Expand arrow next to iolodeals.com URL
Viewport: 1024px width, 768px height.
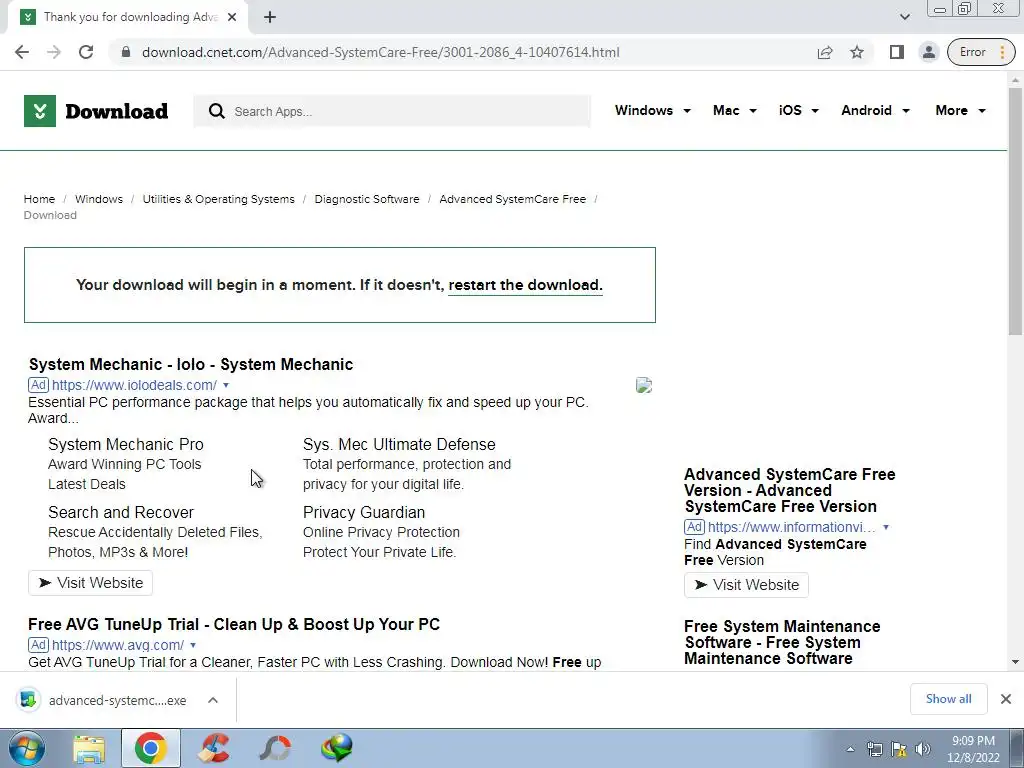point(226,385)
